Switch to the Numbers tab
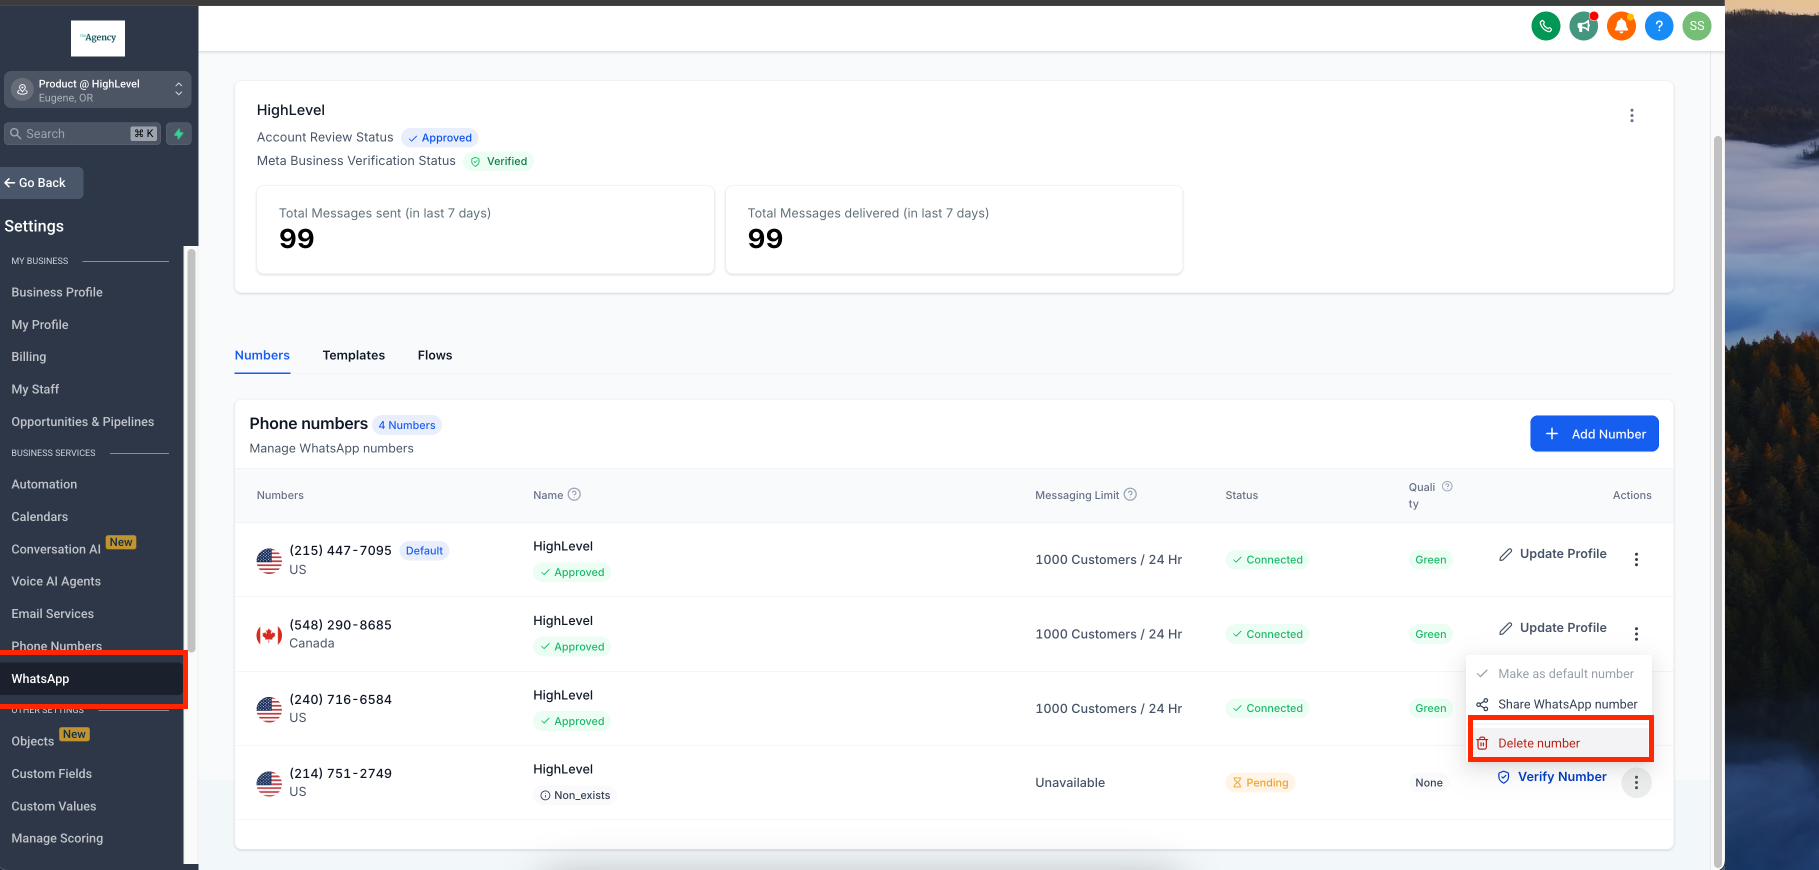Screen dimensions: 1819x870 pyautogui.click(x=262, y=355)
